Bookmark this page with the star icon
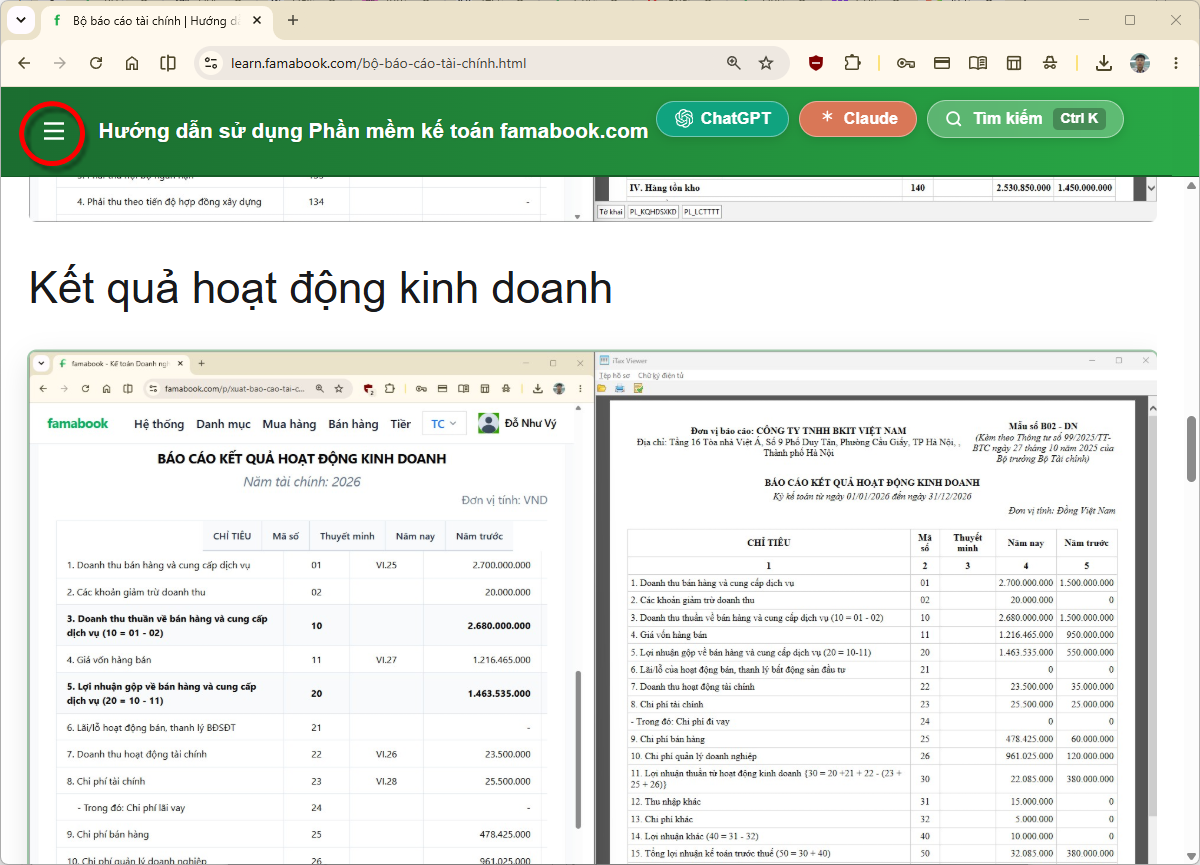 click(766, 63)
